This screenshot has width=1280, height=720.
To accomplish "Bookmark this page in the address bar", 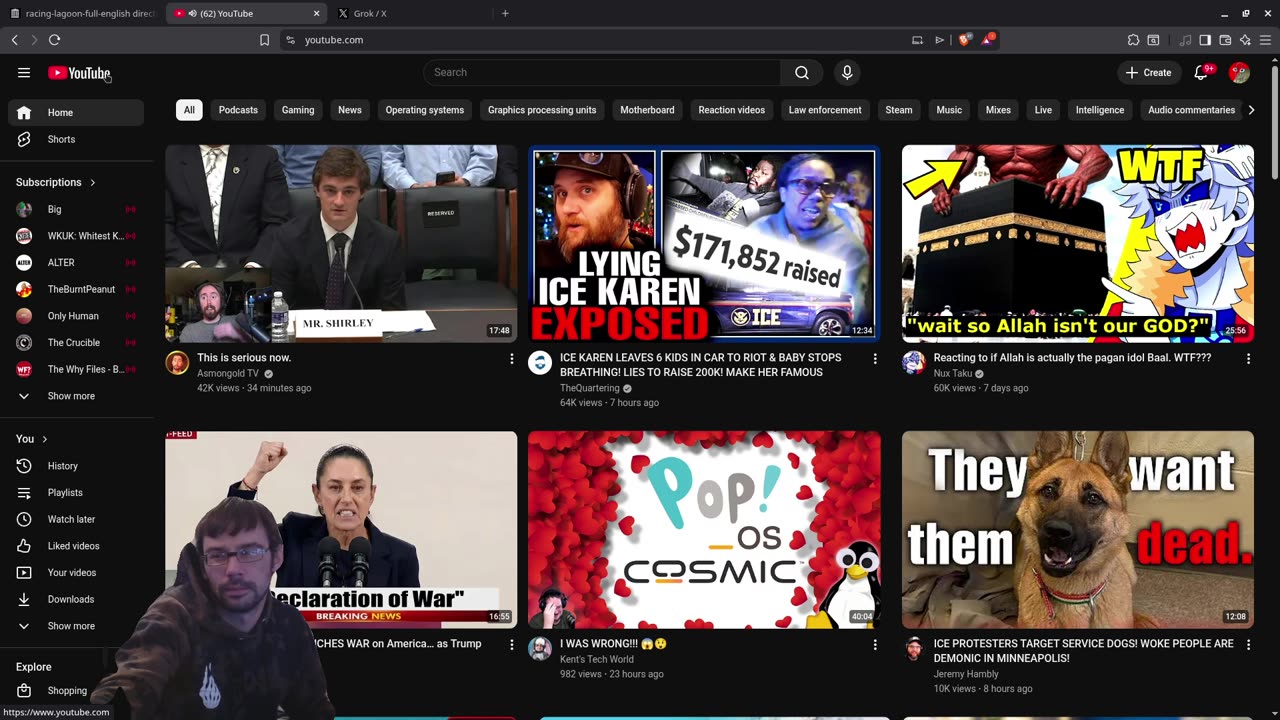I will 264,40.
